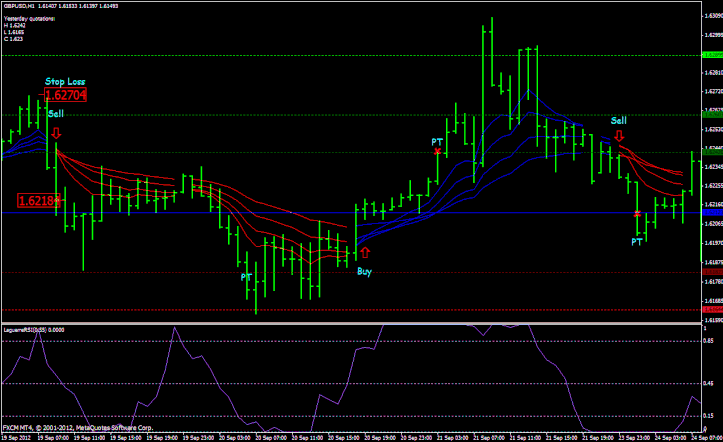Select the PT label near 23 Sep 23:00

tap(637, 242)
